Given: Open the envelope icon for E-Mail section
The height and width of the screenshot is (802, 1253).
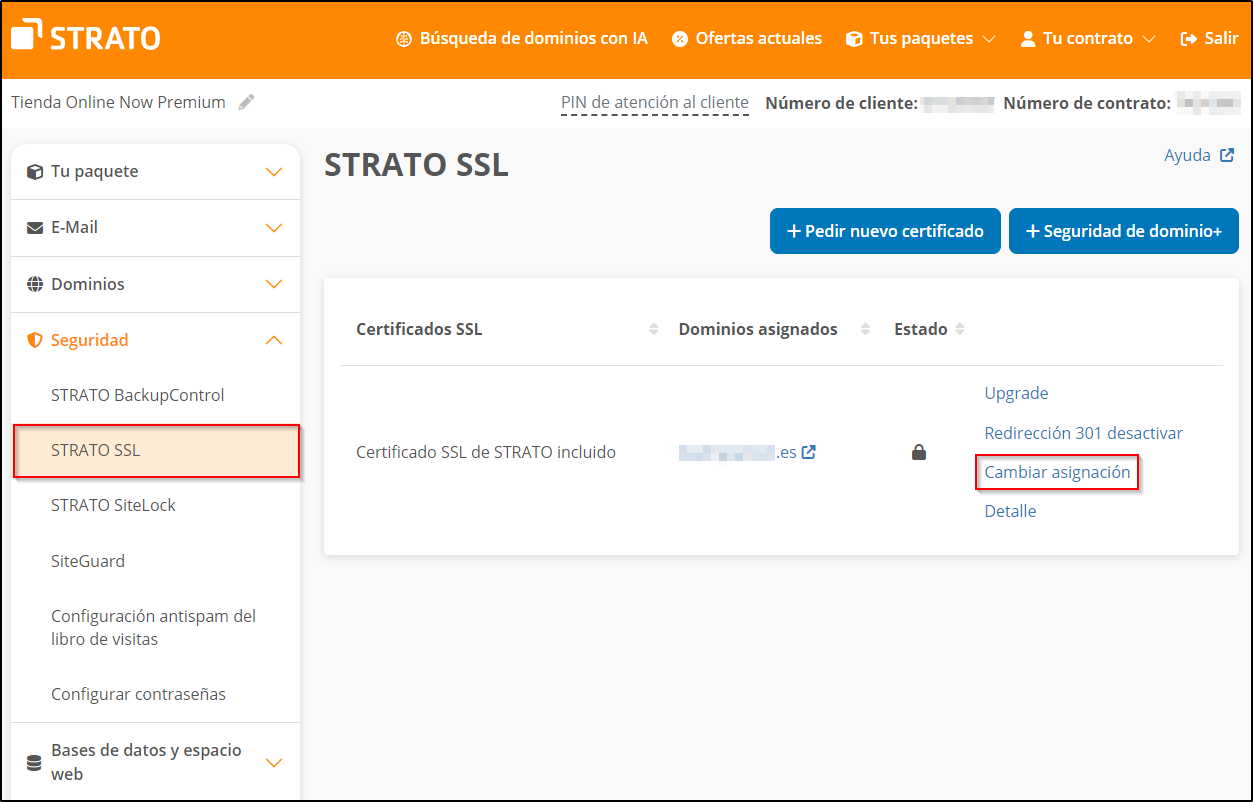Looking at the screenshot, I should pos(35,227).
